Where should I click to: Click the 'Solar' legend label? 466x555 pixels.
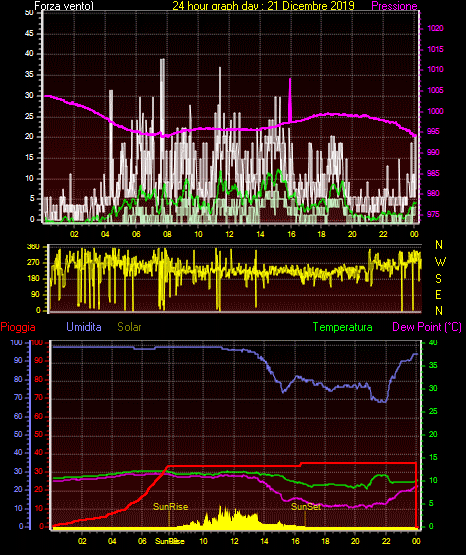(x=129, y=327)
